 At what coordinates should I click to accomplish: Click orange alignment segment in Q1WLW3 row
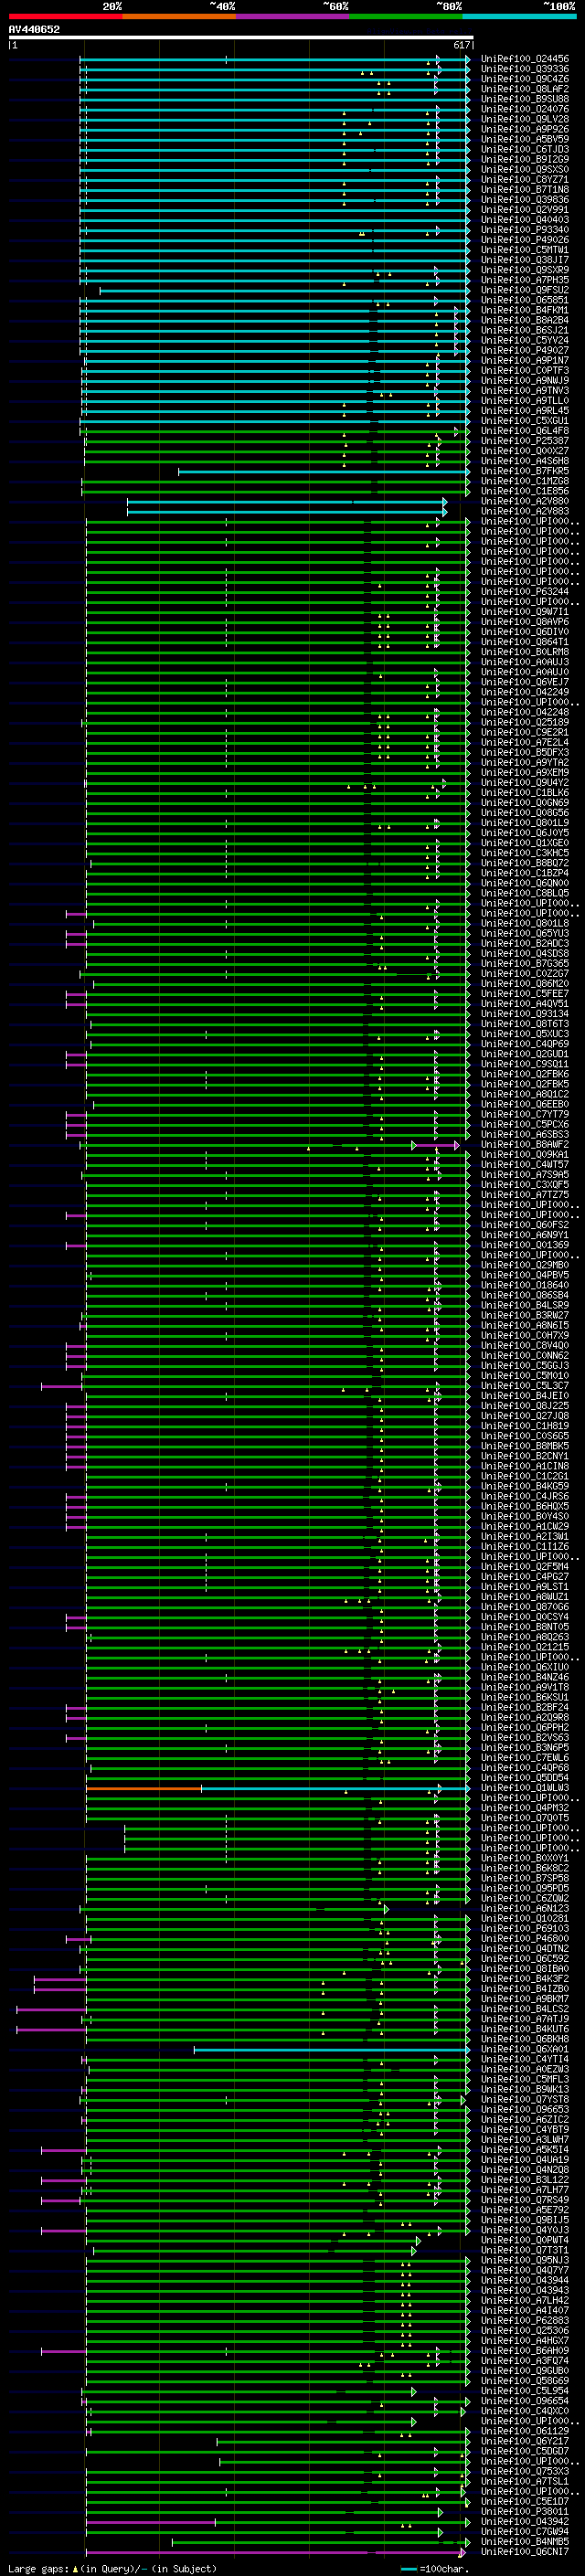144,1788
